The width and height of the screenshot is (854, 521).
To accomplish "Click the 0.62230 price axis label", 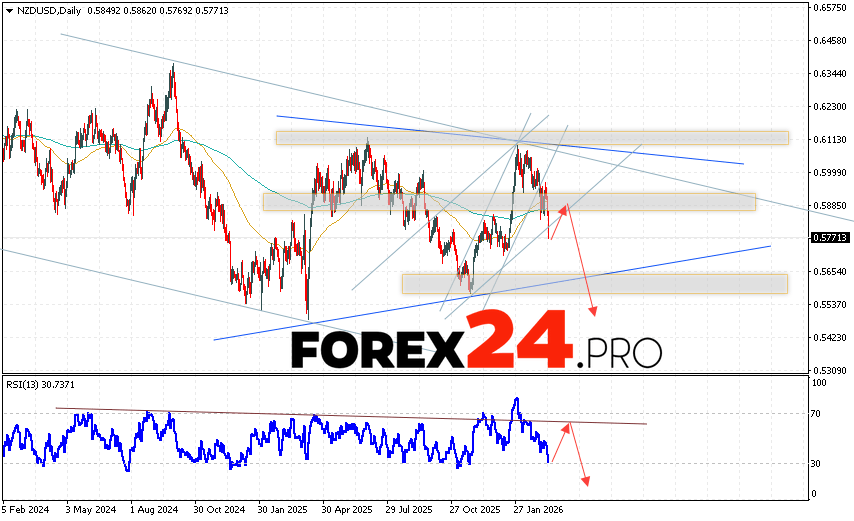I will point(832,106).
